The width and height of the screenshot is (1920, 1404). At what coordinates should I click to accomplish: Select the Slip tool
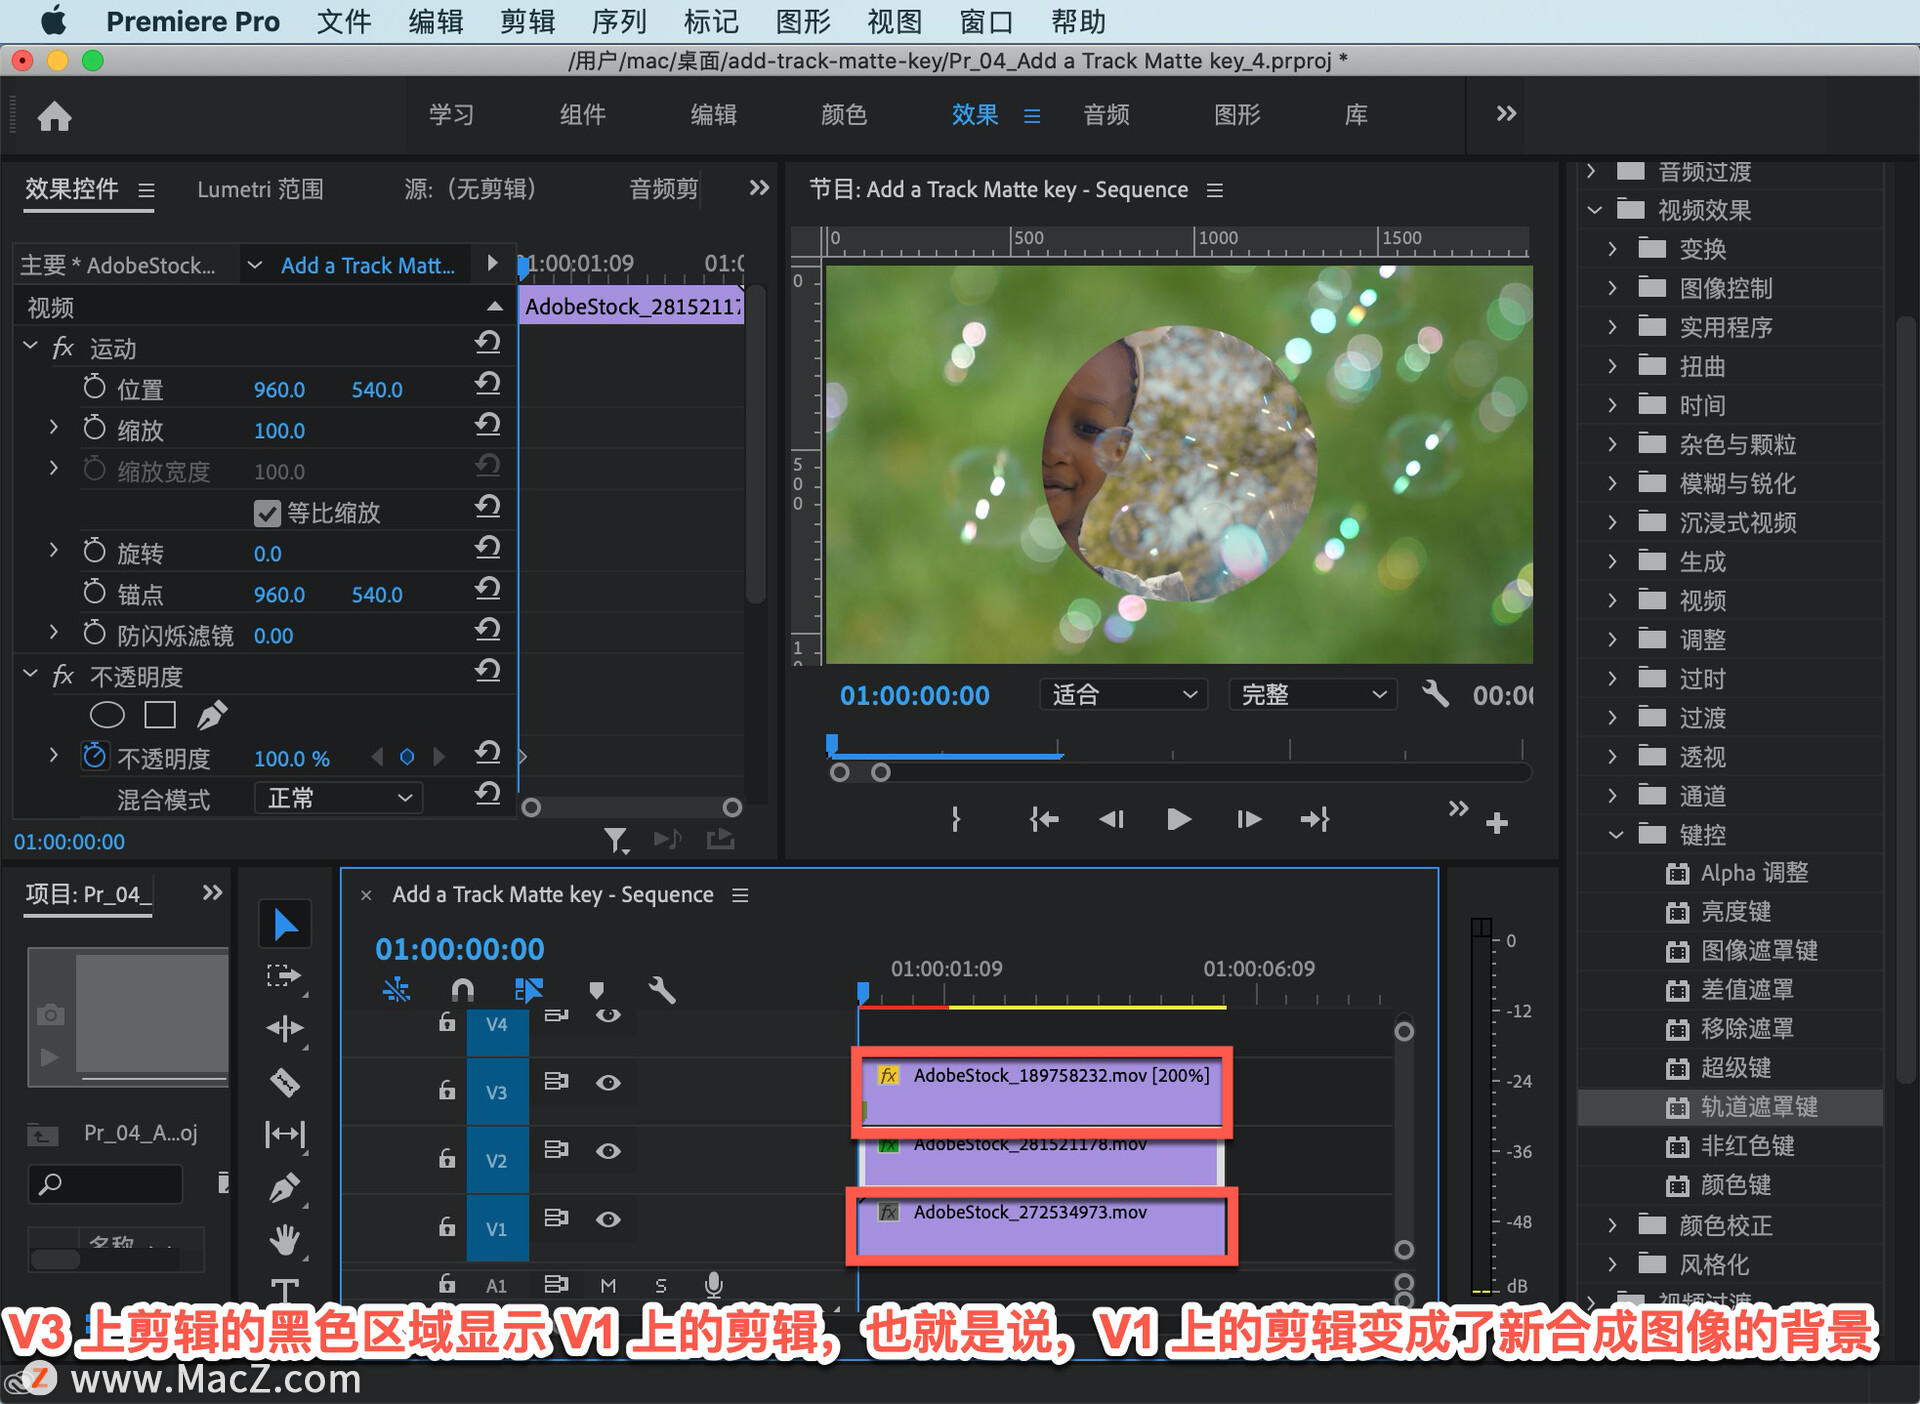coord(284,1134)
